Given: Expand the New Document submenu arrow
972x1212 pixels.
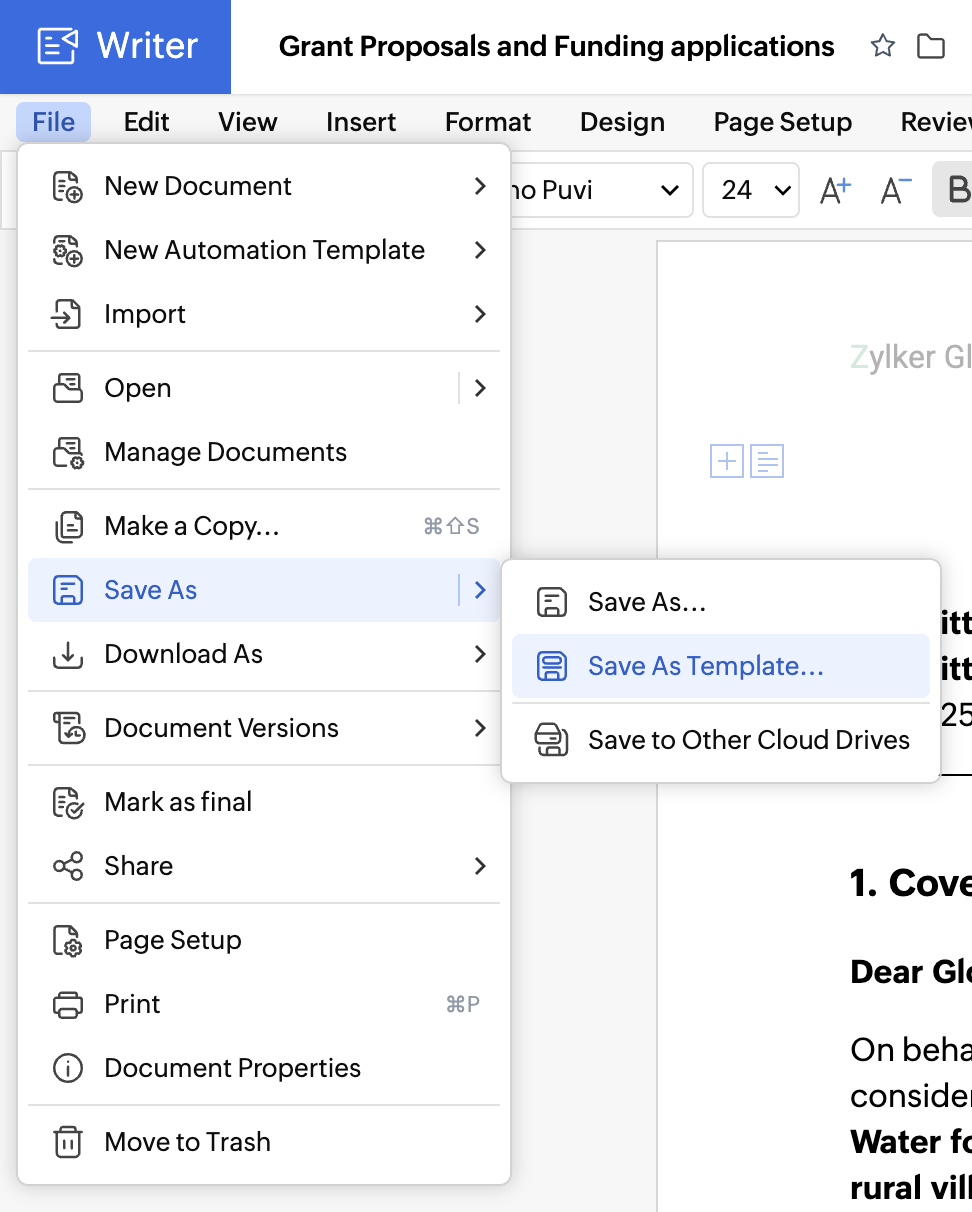Looking at the screenshot, I should 480,186.
